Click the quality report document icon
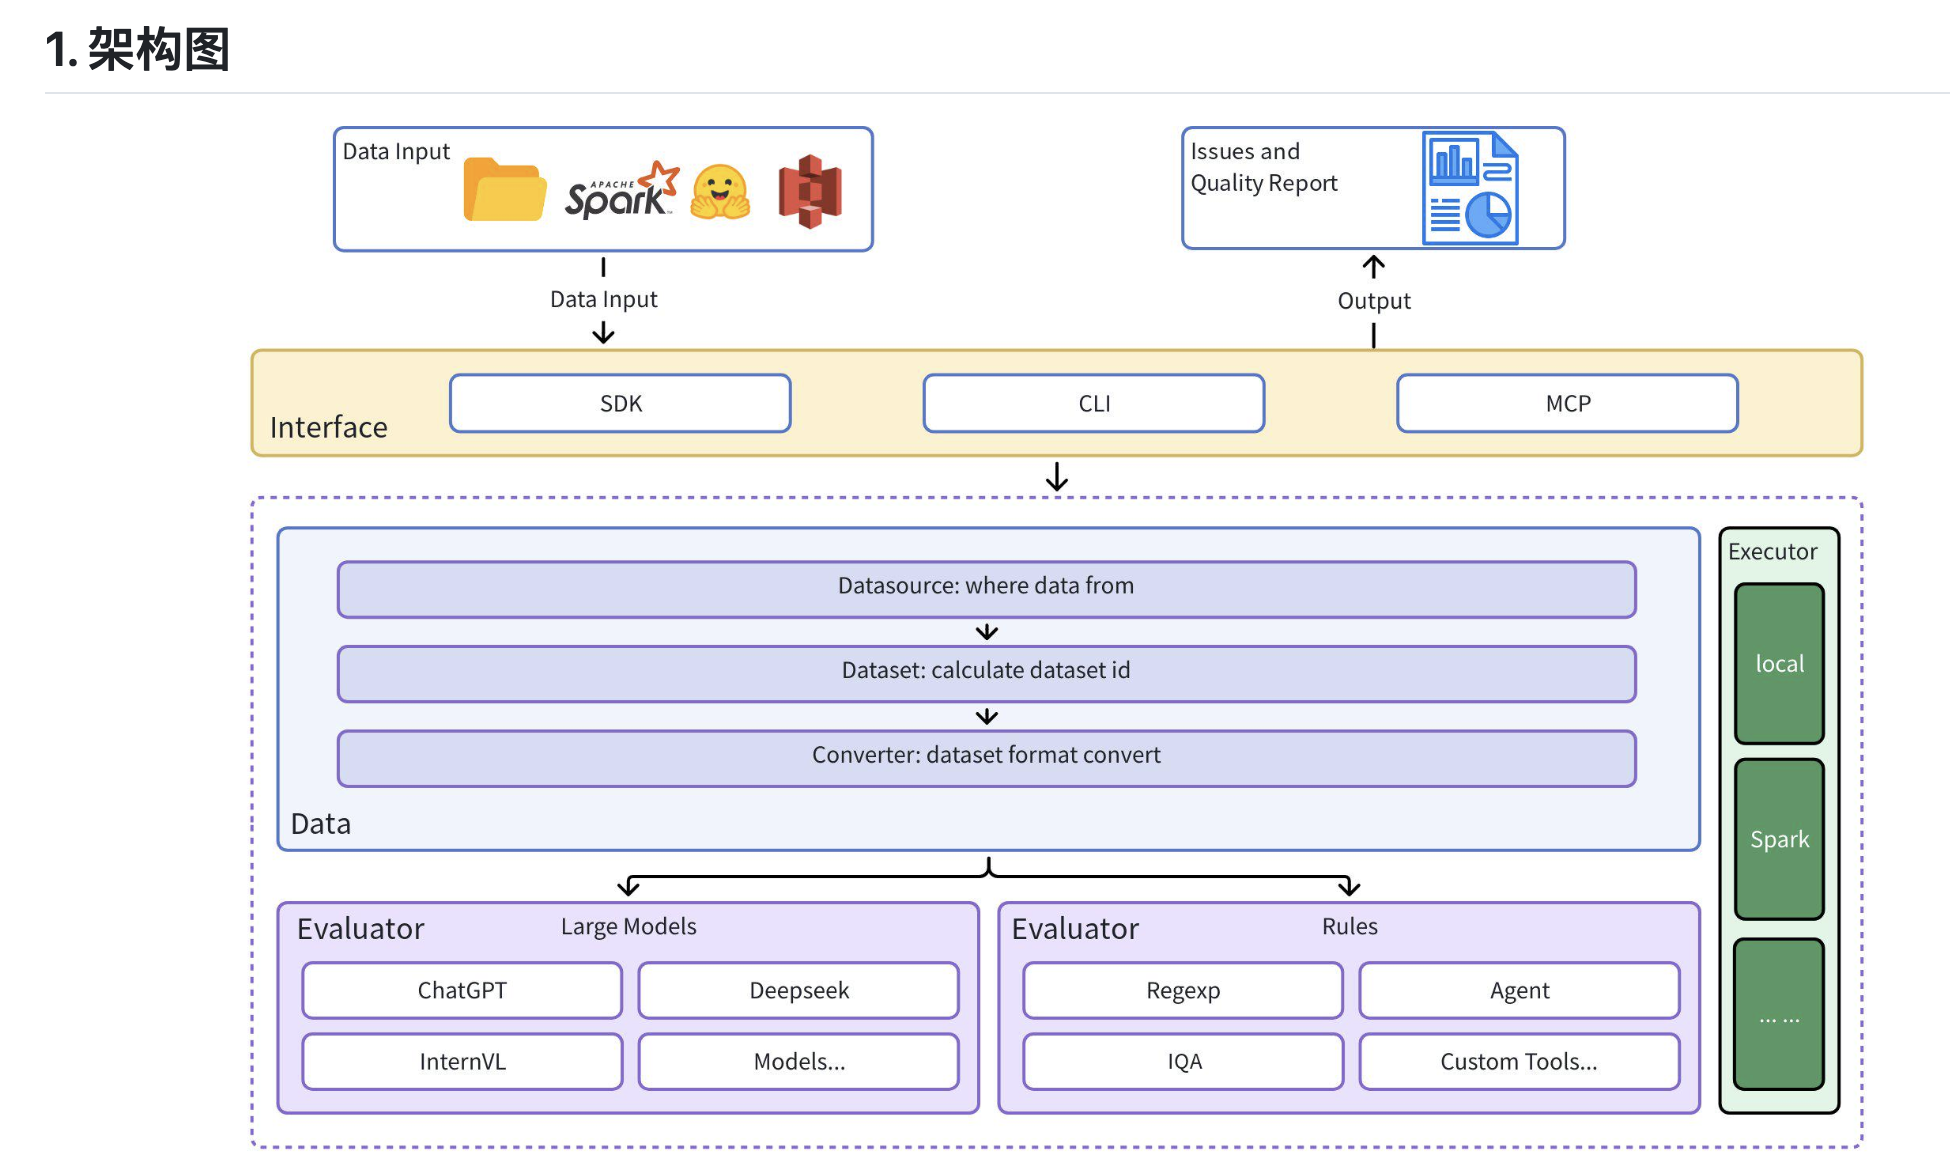This screenshot has height=1164, width=1950. [x=1470, y=188]
